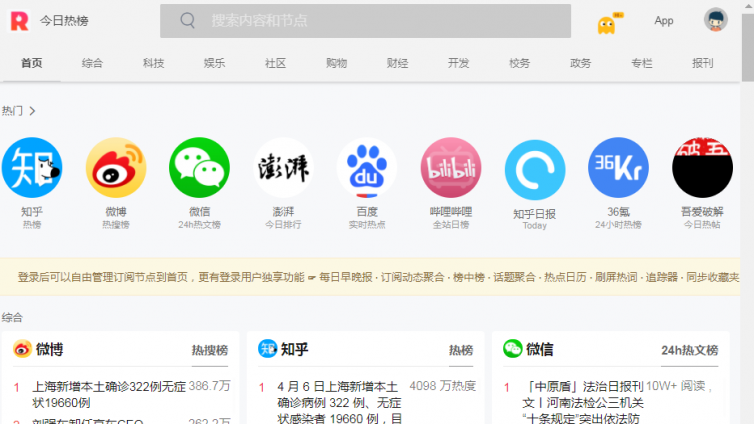
Task: Switch to the 综合 tab
Action: tap(92, 63)
